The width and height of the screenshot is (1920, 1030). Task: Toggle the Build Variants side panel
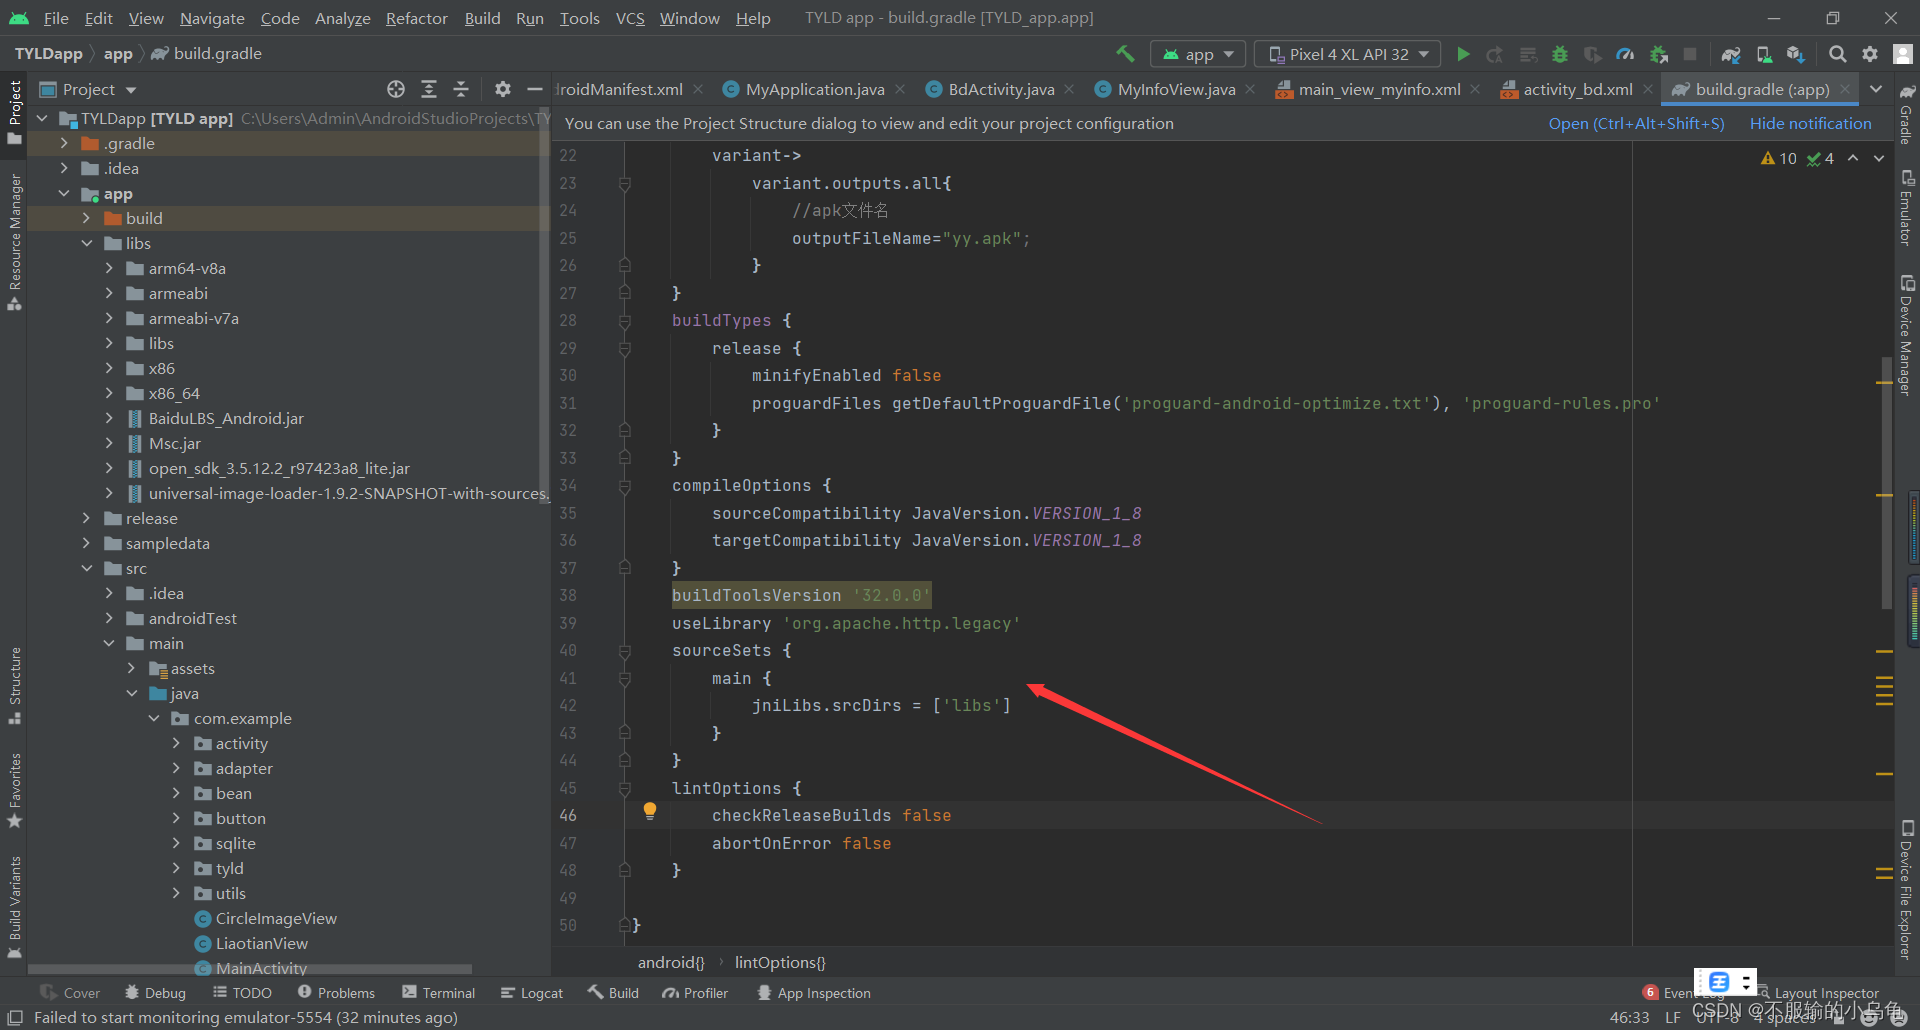[14, 907]
